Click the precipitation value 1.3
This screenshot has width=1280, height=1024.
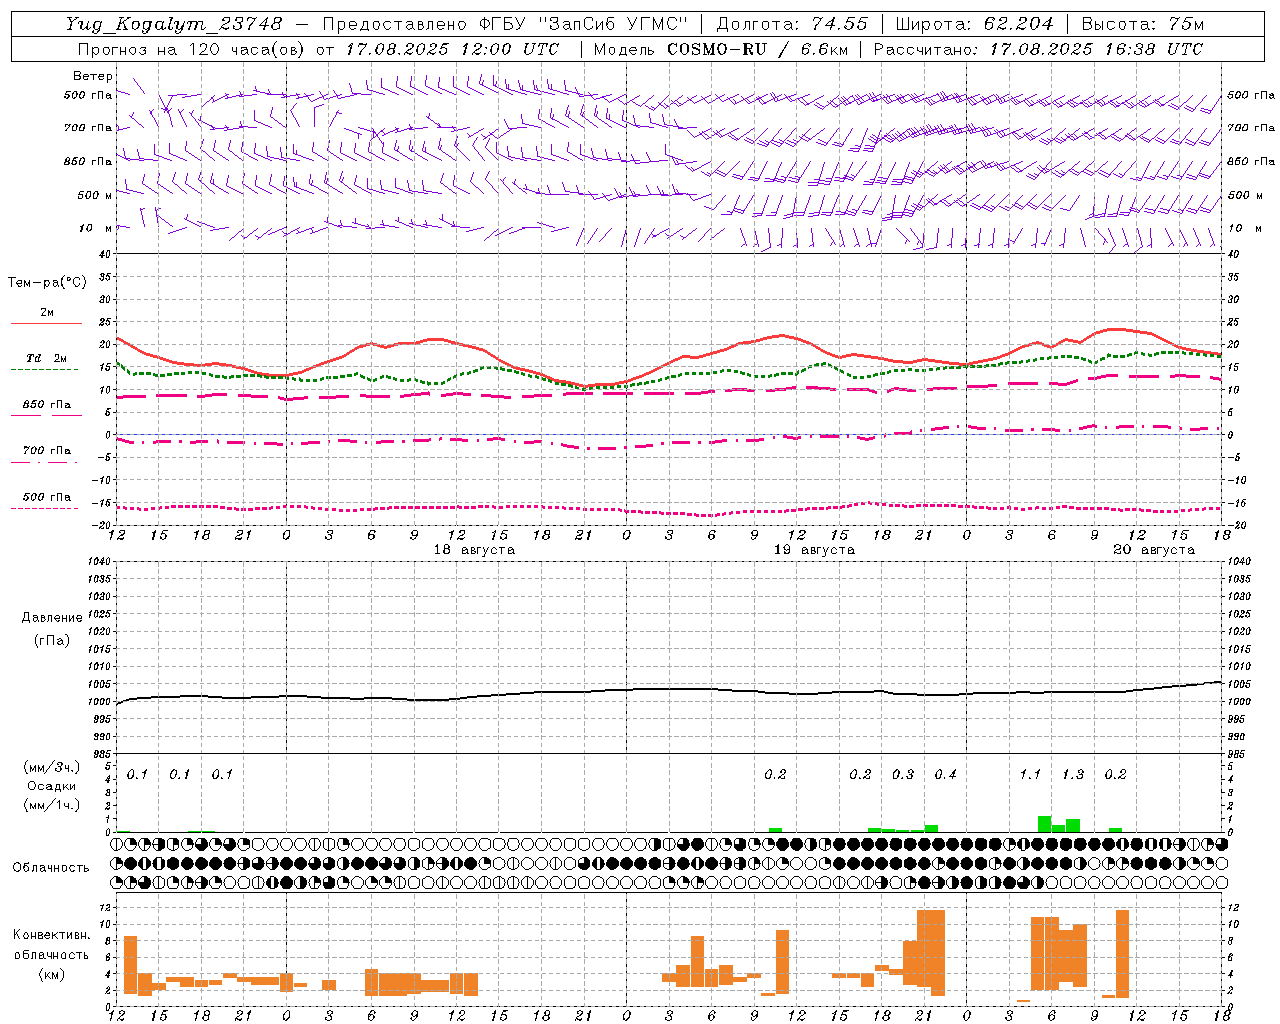point(1073,775)
